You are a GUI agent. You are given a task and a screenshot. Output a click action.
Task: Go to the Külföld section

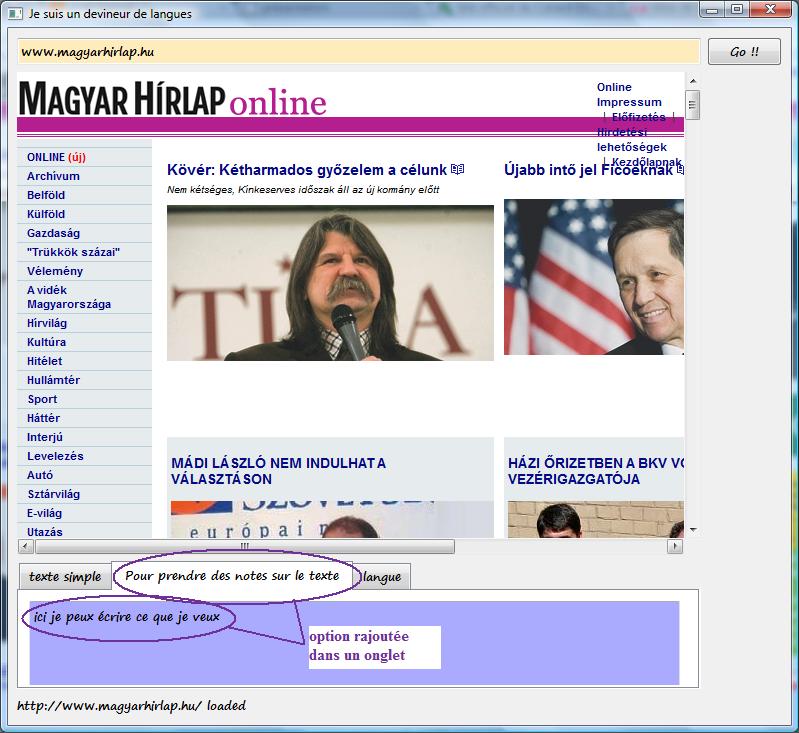[x=46, y=214]
